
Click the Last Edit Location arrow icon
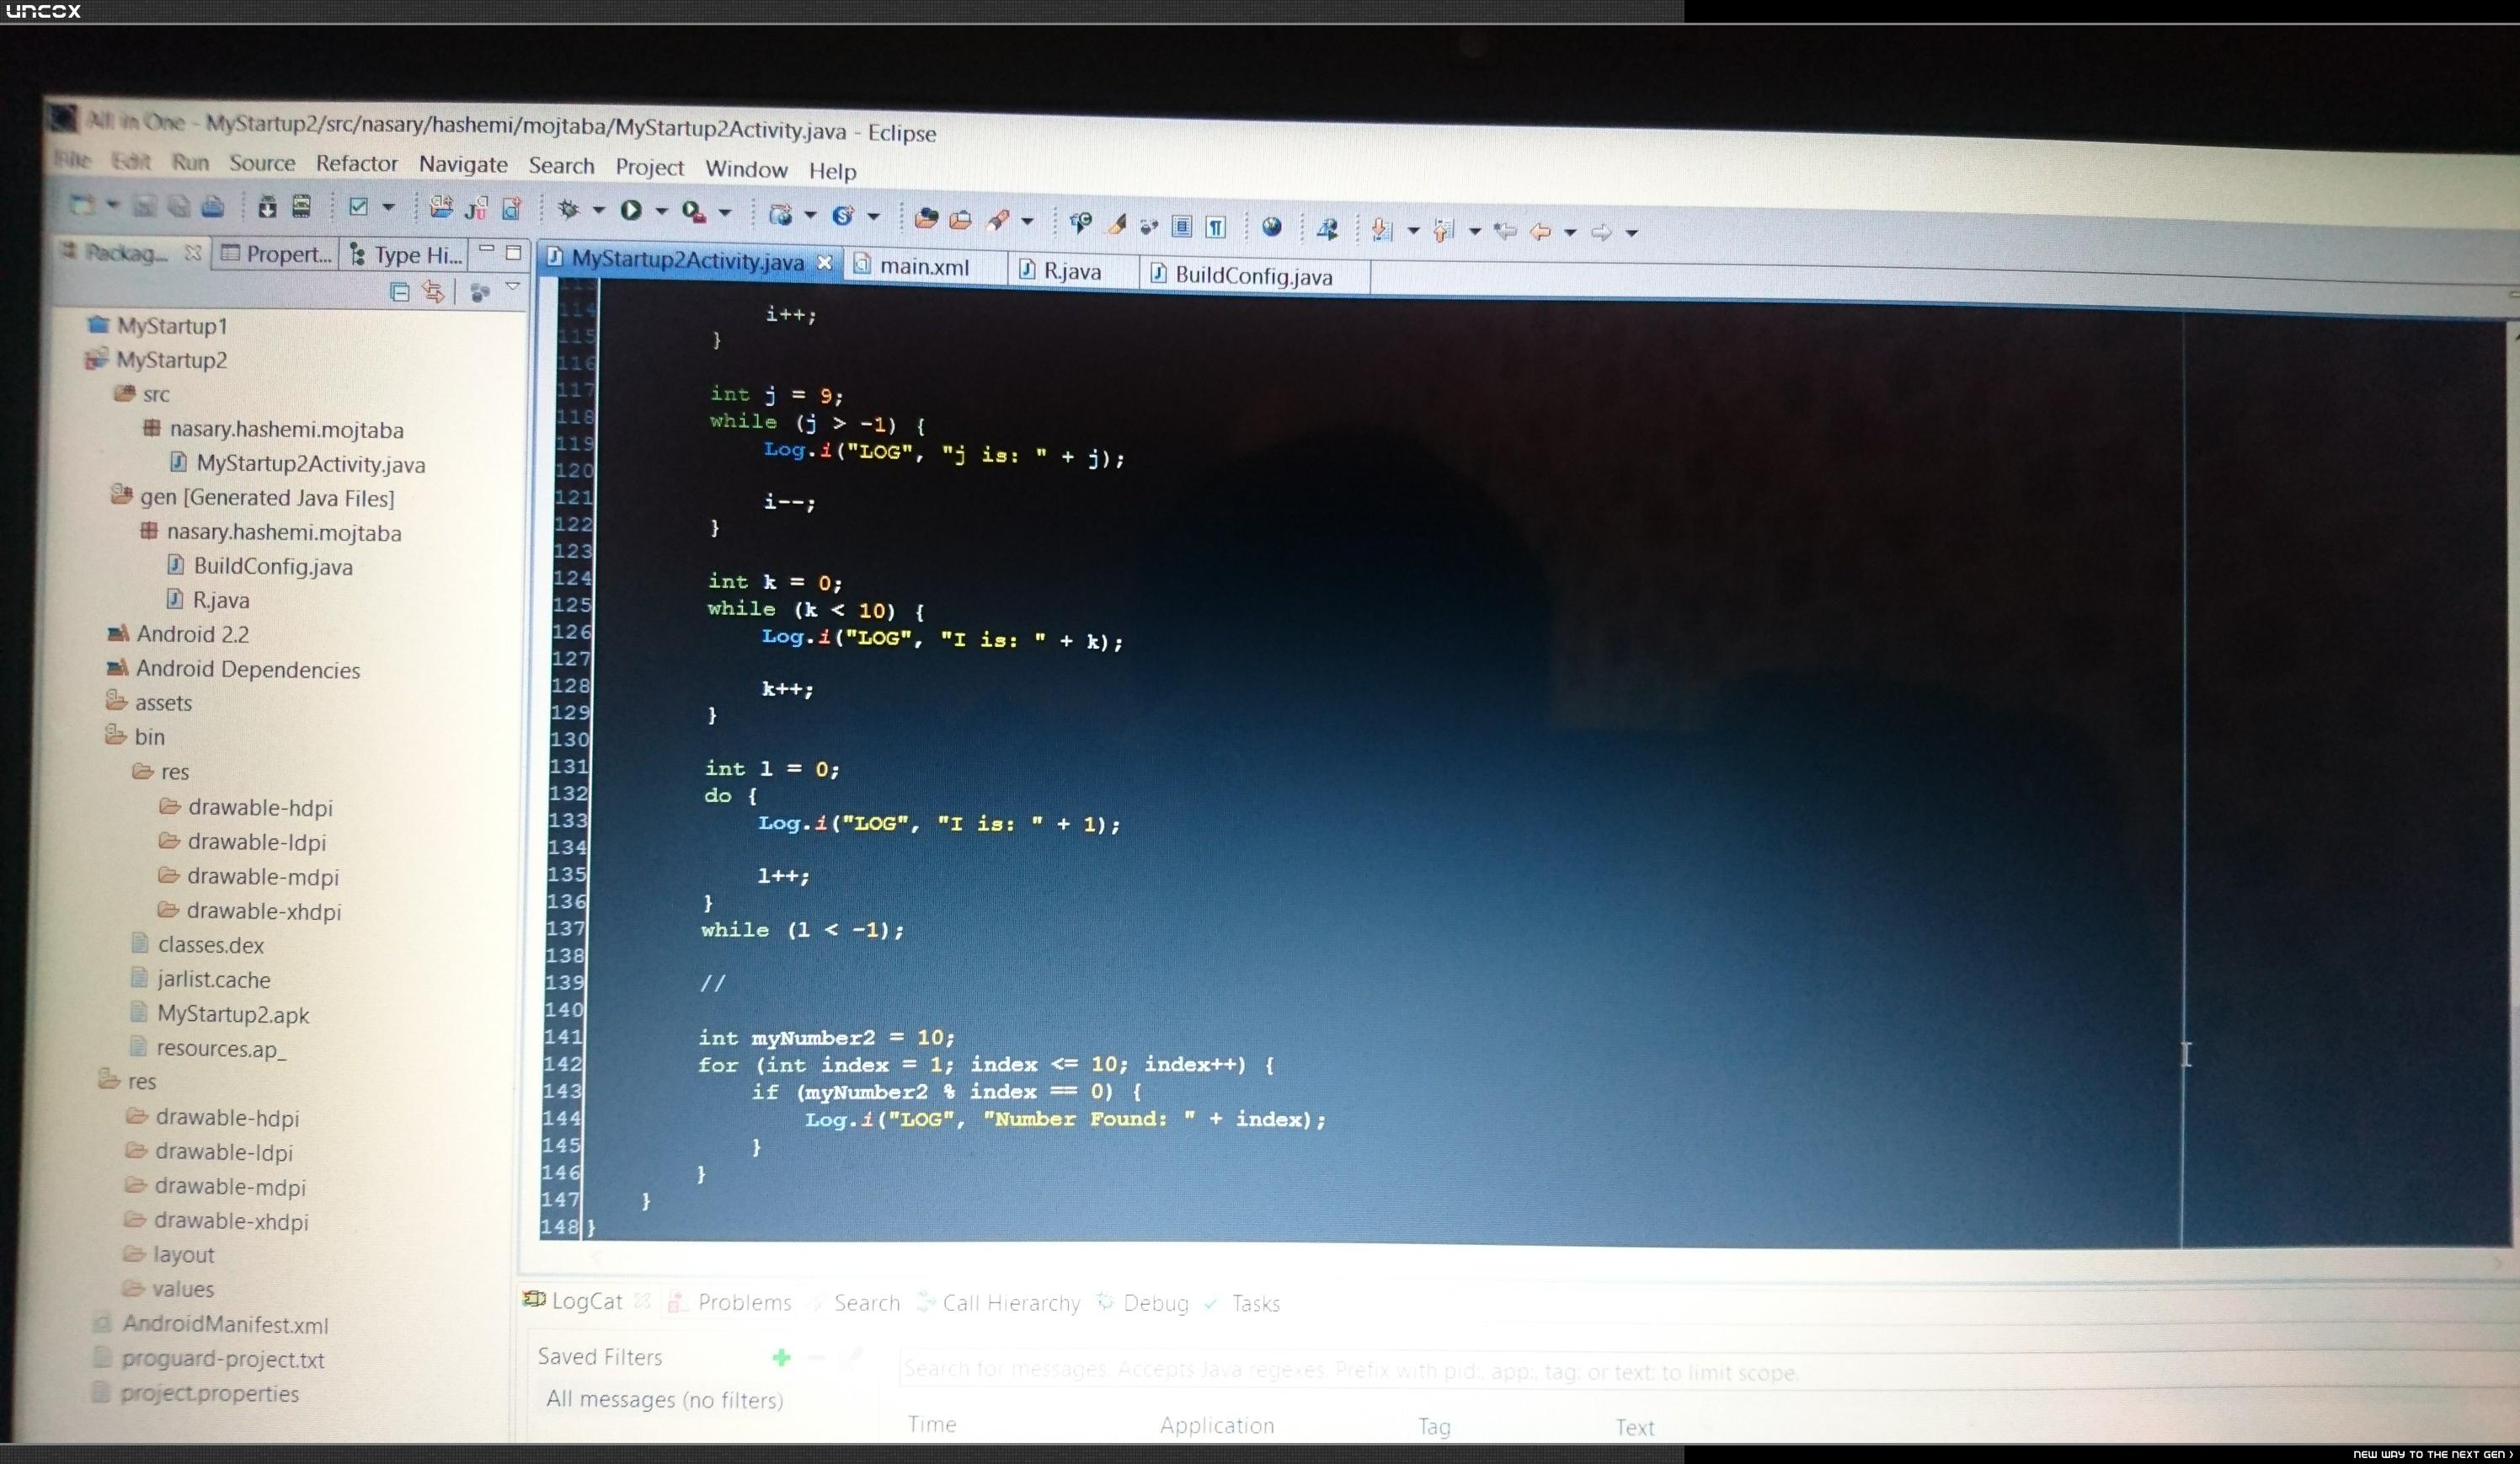[1505, 232]
